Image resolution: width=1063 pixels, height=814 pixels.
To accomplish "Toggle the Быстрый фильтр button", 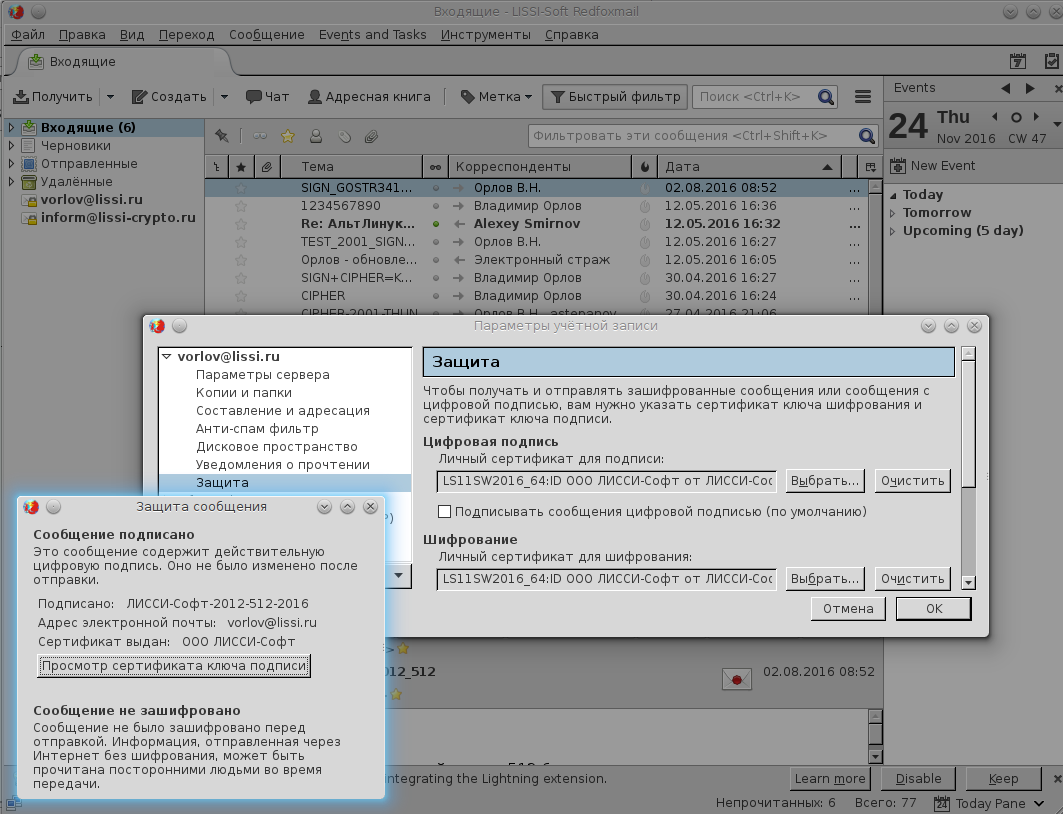I will [x=615, y=97].
